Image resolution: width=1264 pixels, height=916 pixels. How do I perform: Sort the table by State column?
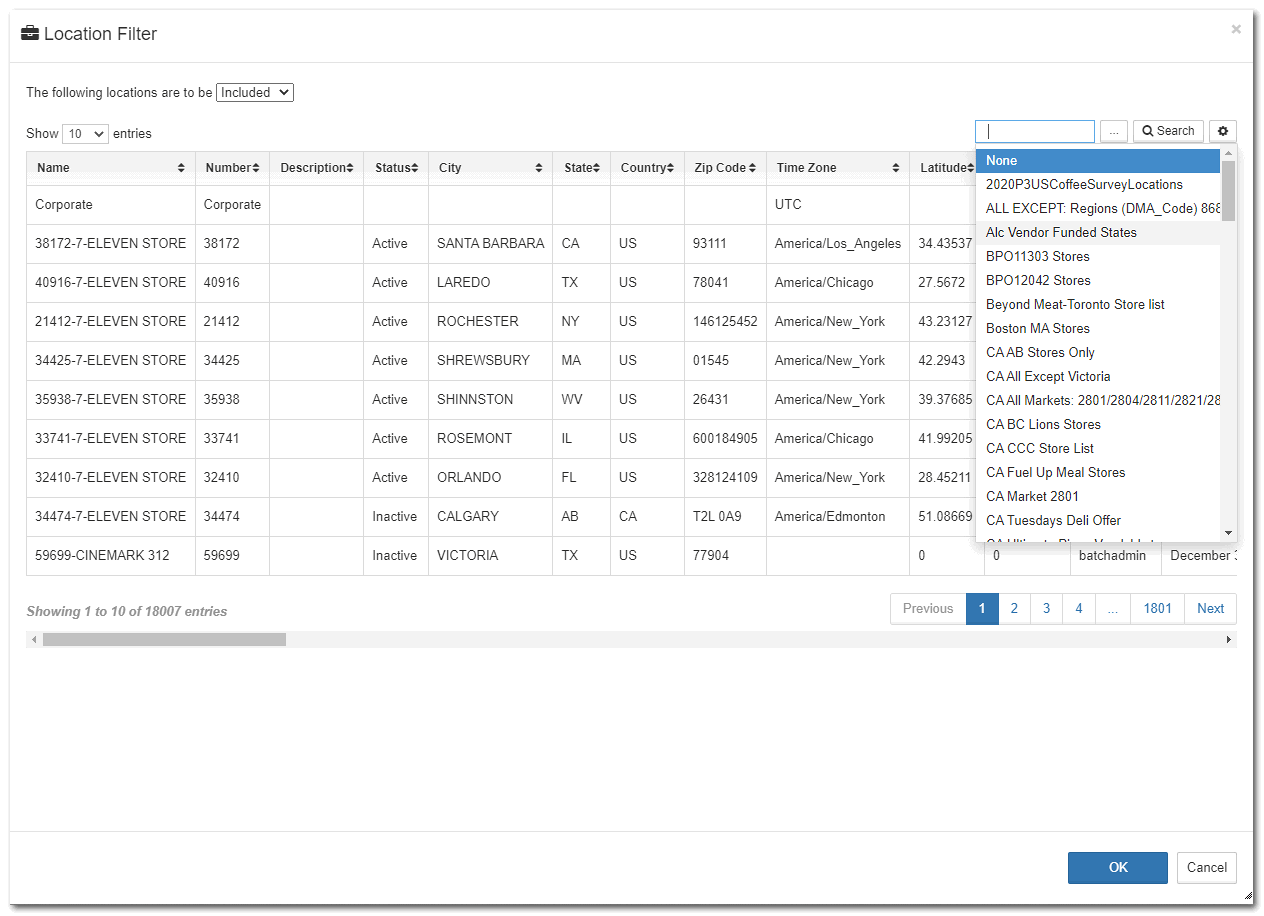point(596,168)
